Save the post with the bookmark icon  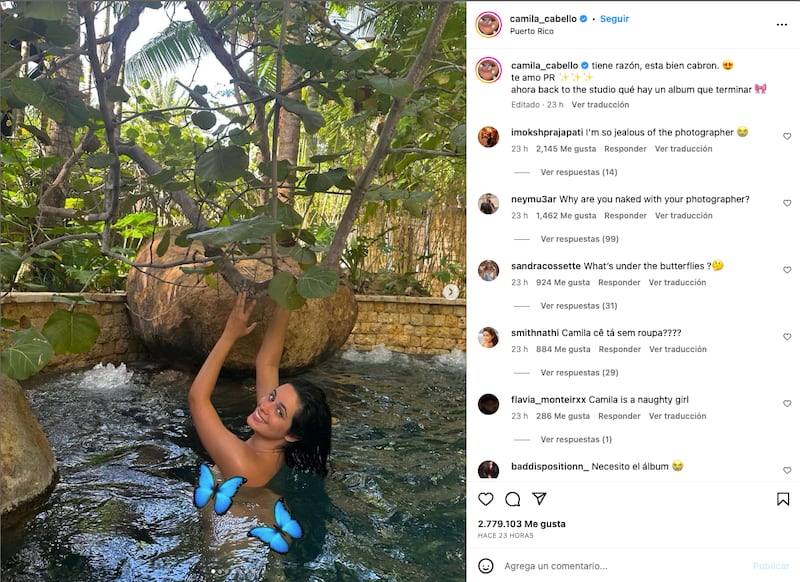tap(783, 499)
